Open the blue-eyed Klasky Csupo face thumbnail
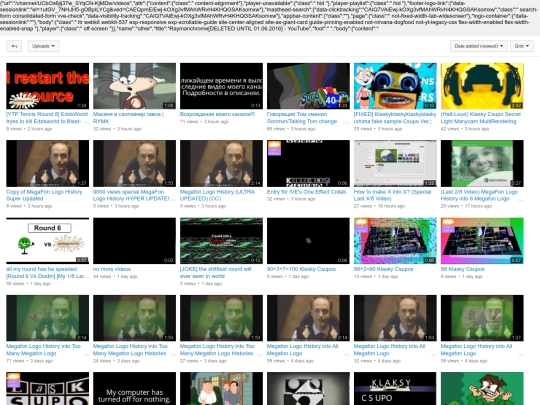The height and width of the screenshot is (405, 540). [x=395, y=86]
